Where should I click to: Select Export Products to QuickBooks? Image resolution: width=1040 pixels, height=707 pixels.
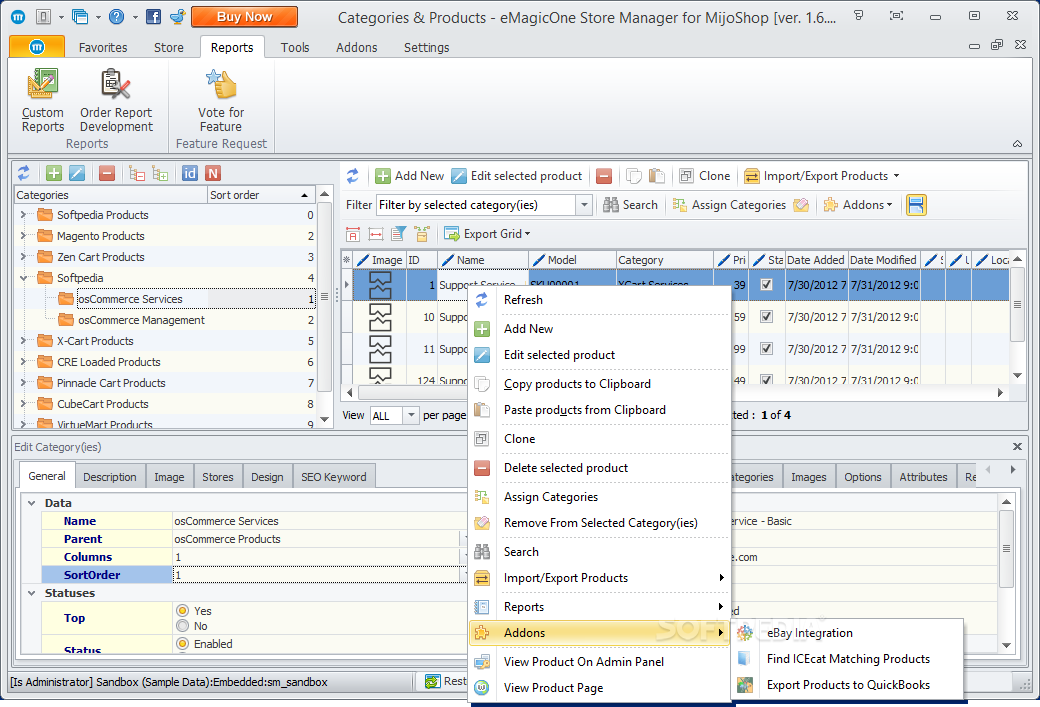tap(848, 684)
